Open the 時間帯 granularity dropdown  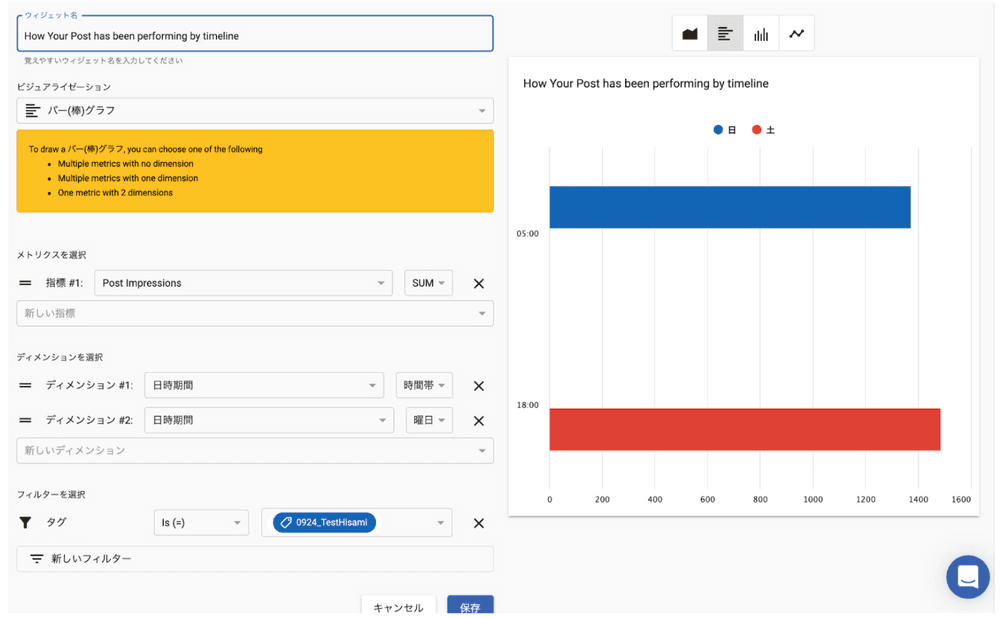(424, 386)
